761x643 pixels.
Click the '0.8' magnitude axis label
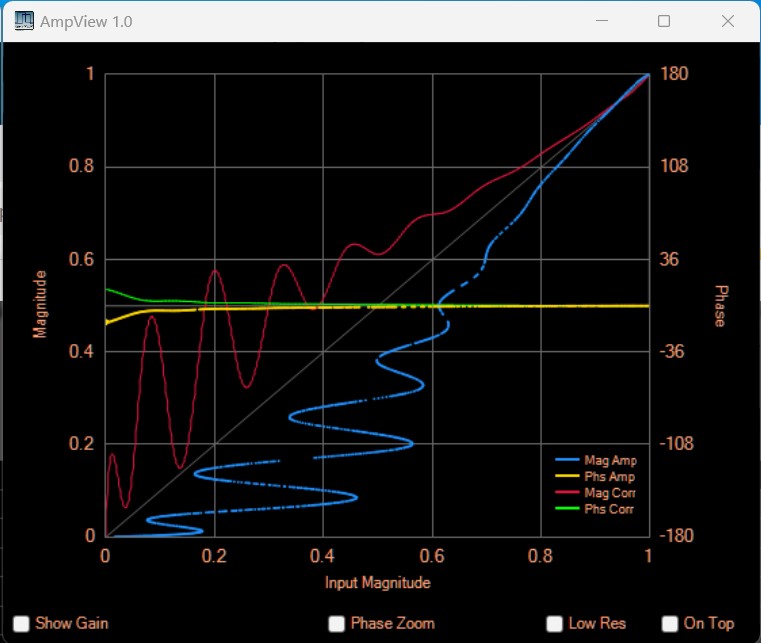(82, 166)
